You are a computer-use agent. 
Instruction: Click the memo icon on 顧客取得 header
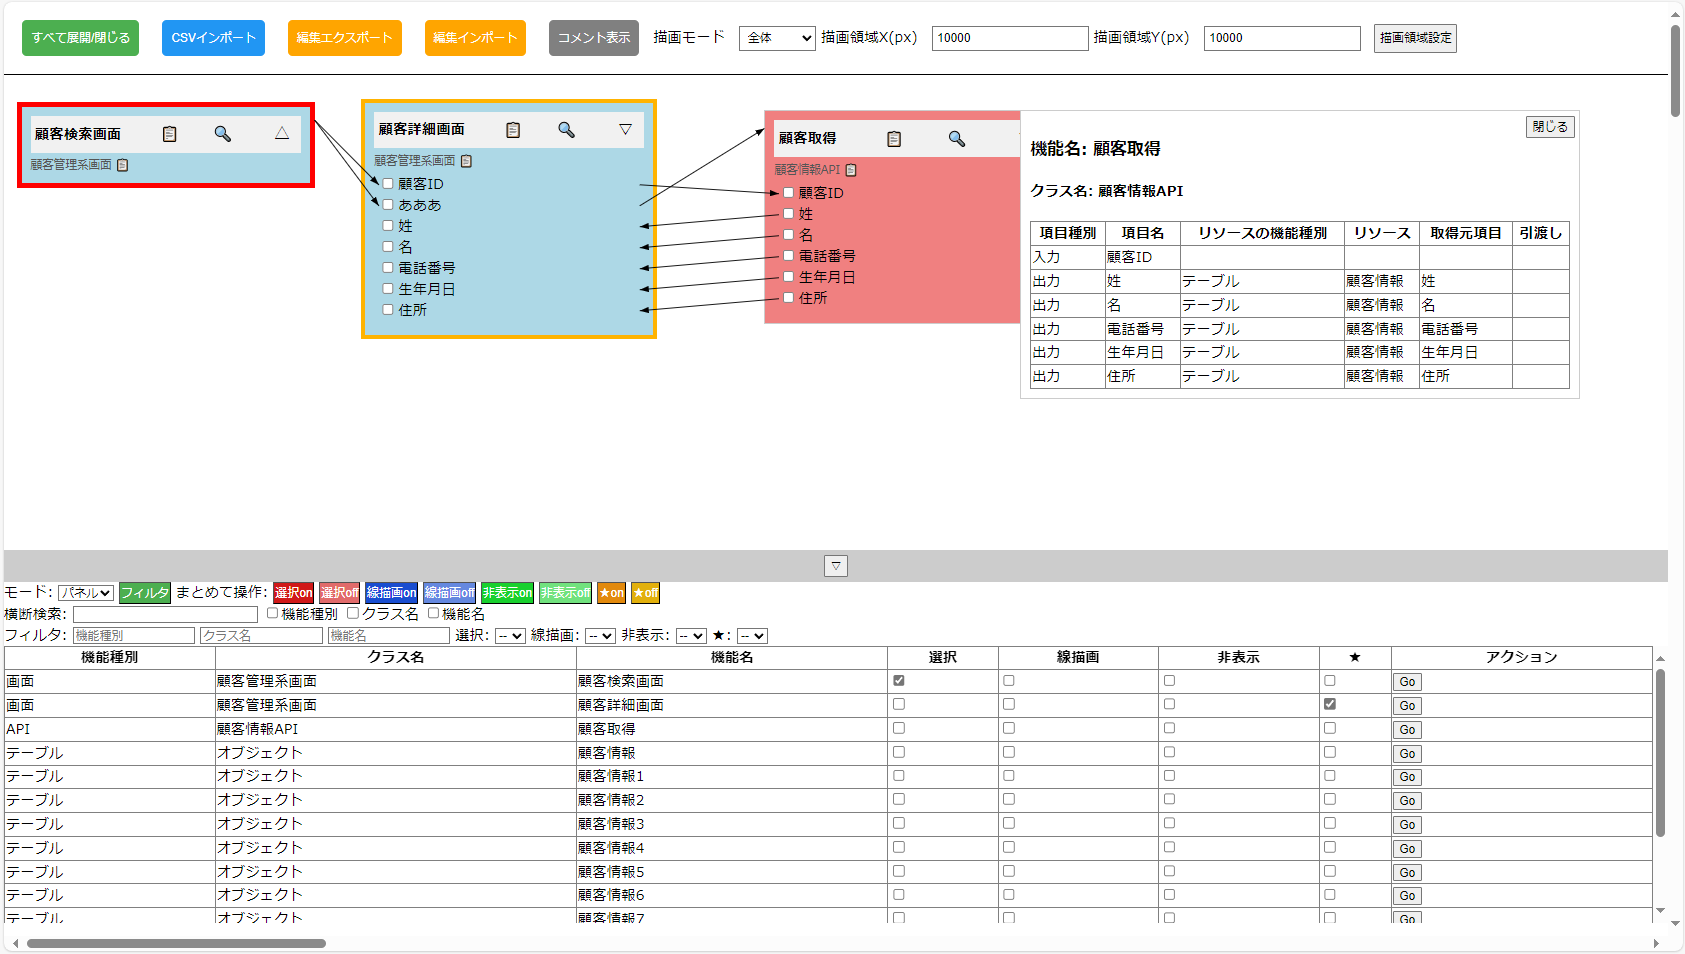point(894,138)
